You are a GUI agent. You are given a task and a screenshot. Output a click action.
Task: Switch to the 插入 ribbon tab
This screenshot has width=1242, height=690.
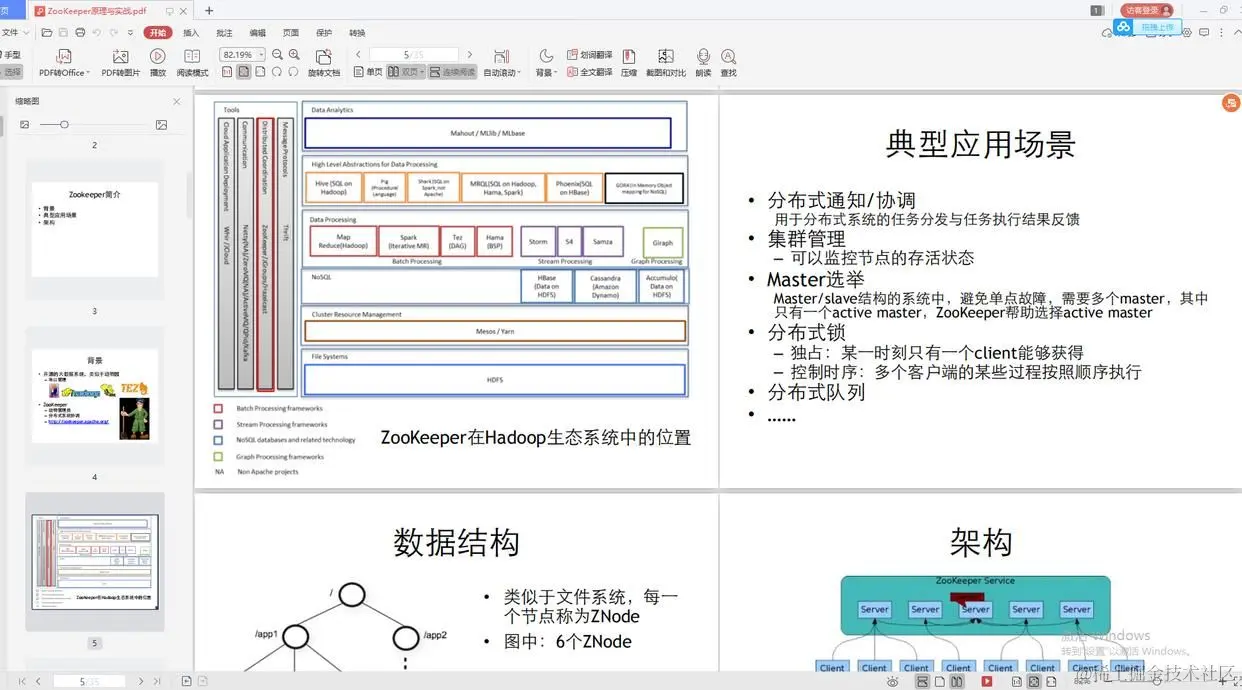click(191, 33)
